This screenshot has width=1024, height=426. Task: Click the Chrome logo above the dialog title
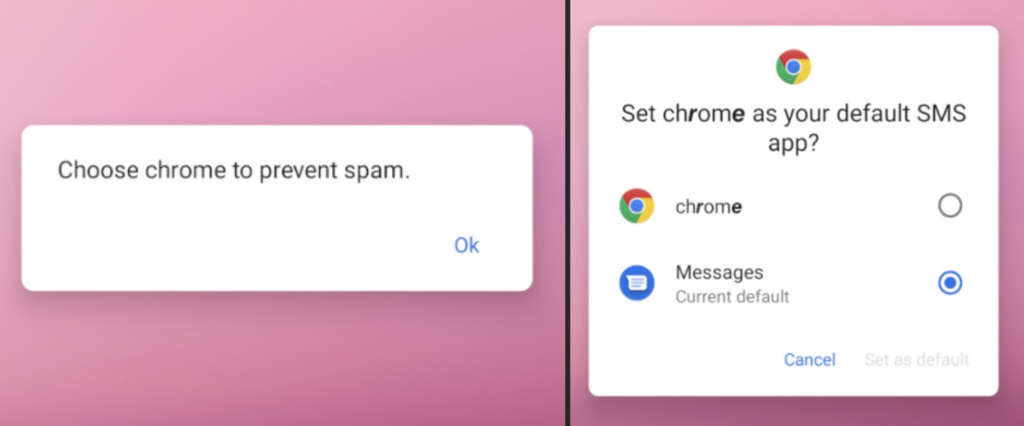pos(793,67)
